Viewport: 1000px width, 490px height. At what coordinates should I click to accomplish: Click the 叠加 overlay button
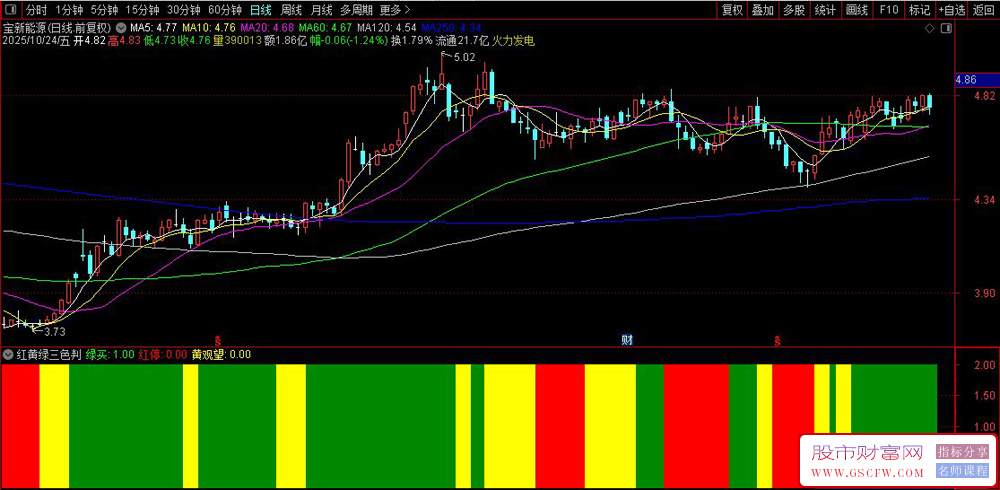point(763,10)
